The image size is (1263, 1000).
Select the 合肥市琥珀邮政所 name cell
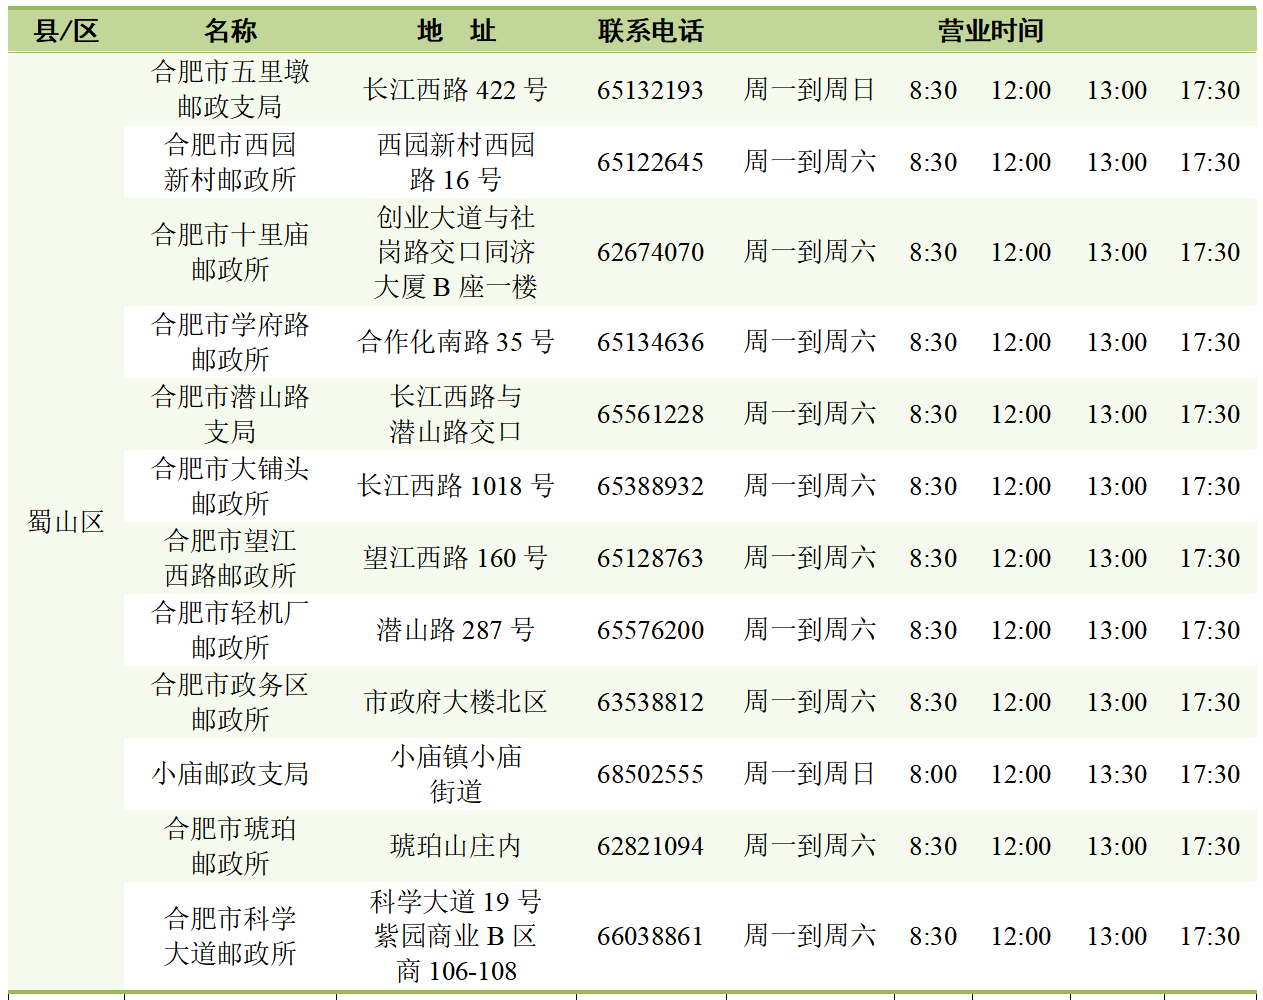tap(230, 846)
